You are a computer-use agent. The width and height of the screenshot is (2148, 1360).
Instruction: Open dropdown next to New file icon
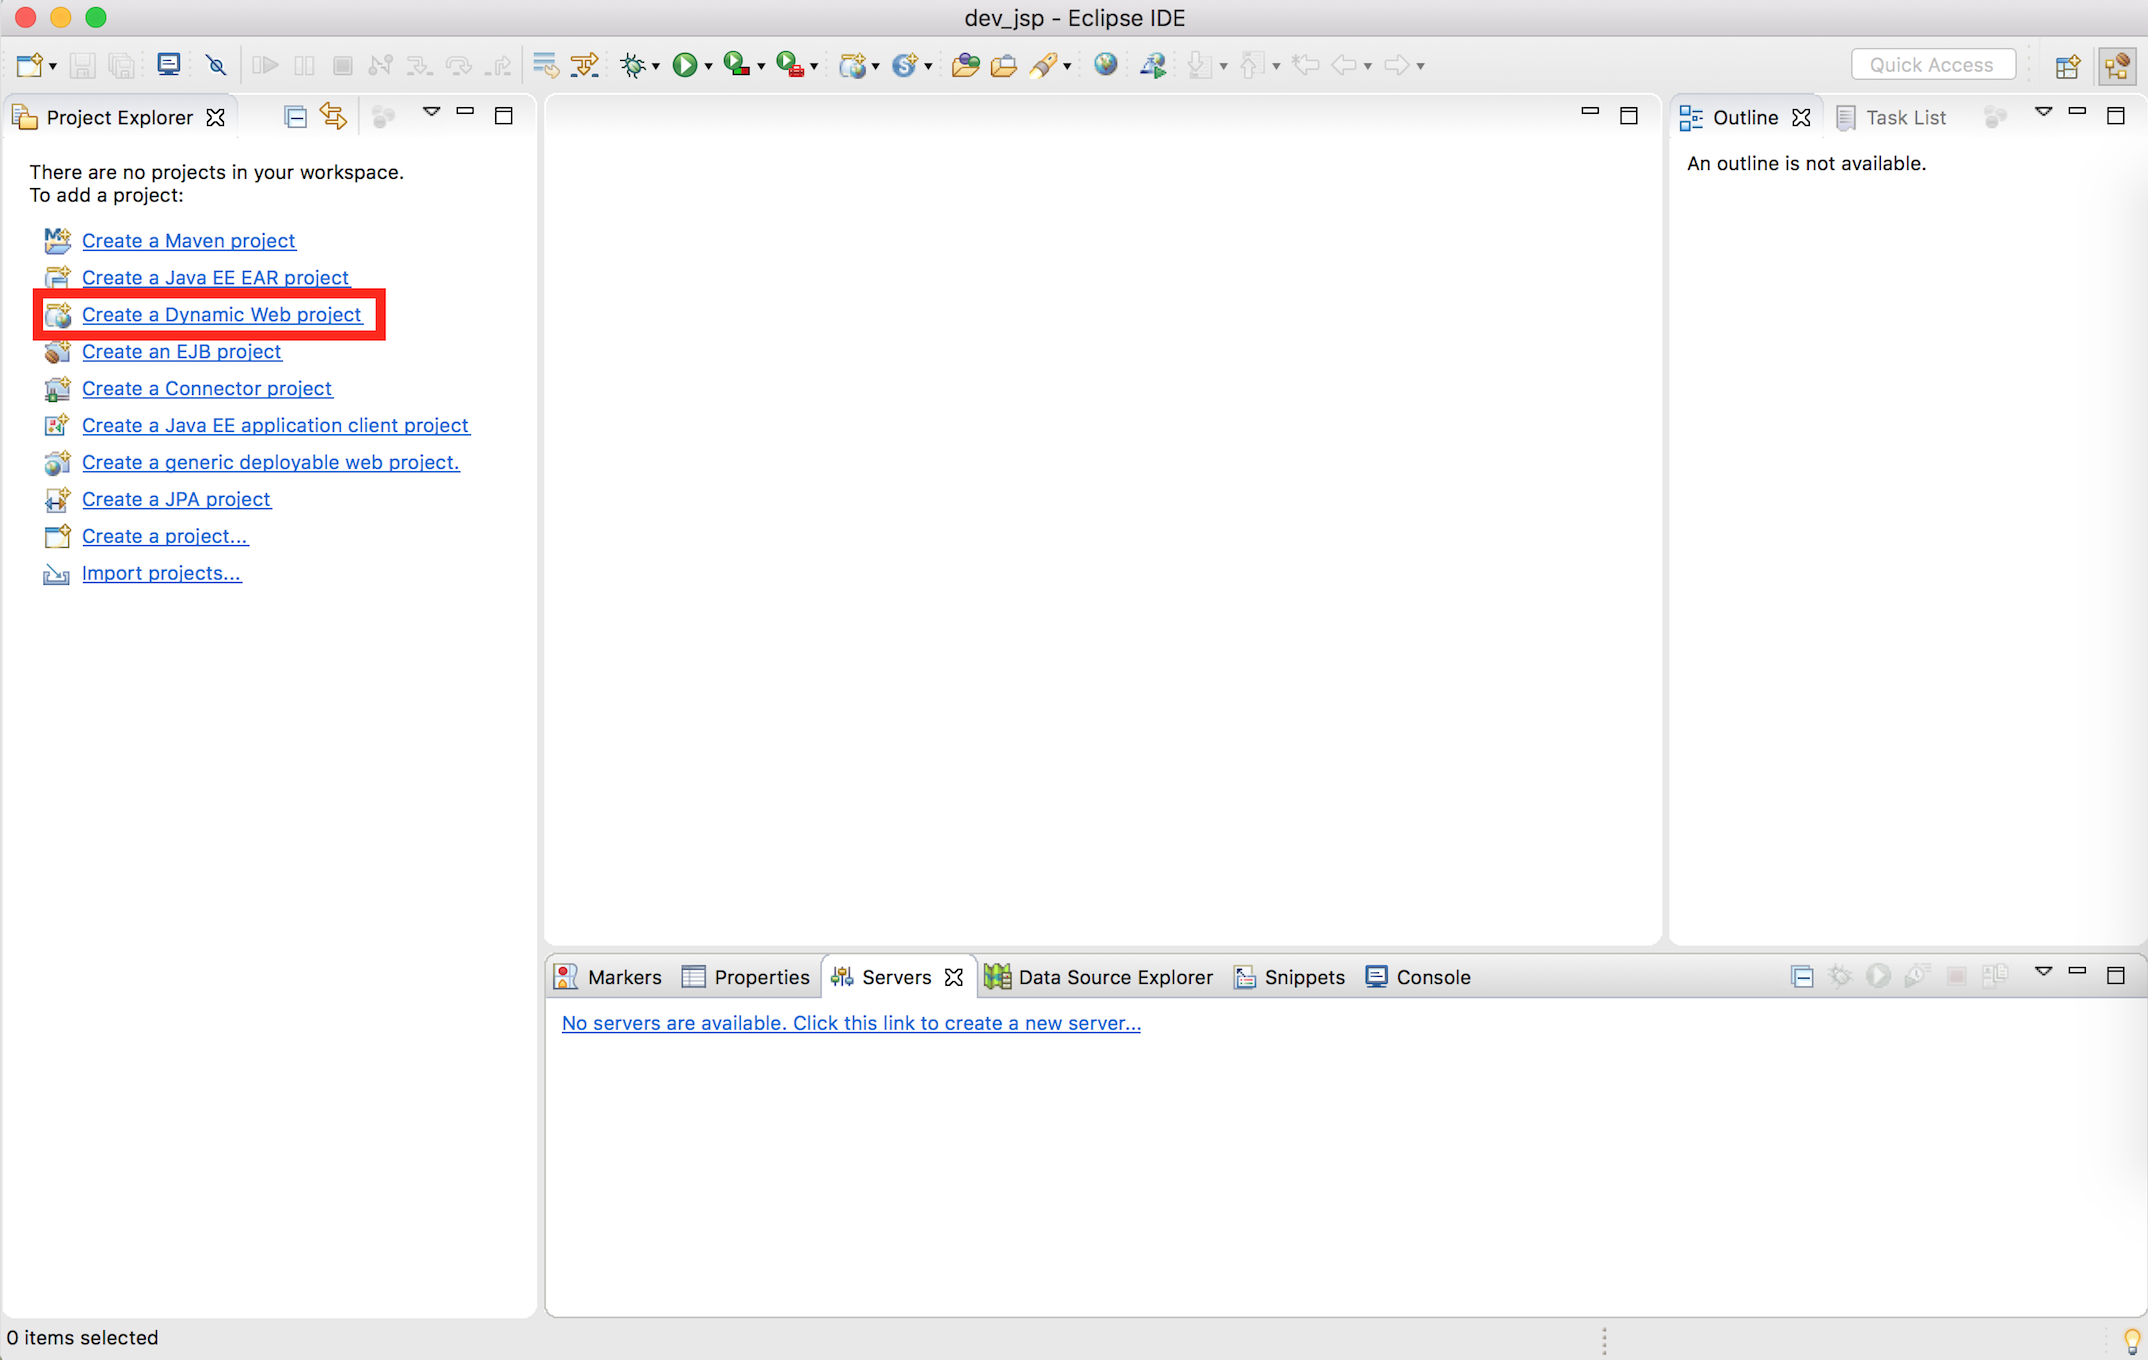53,67
